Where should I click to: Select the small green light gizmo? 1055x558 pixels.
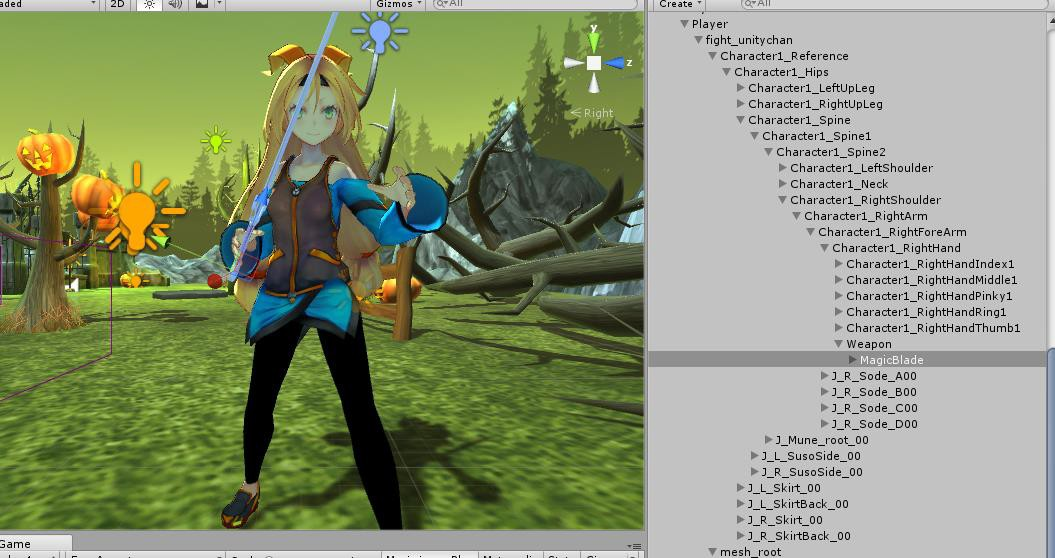(x=215, y=141)
